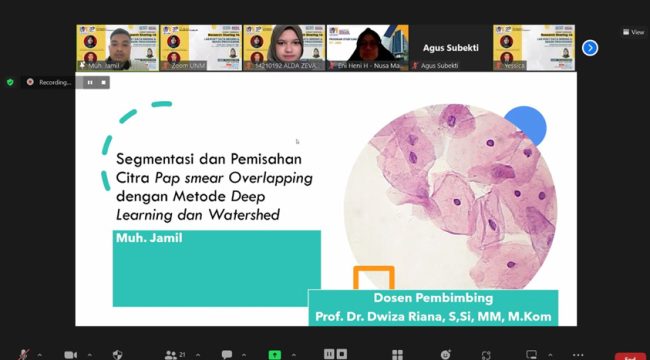650x360 pixels.
Task: Click the green encryption shield icon
Action: pos(10,82)
